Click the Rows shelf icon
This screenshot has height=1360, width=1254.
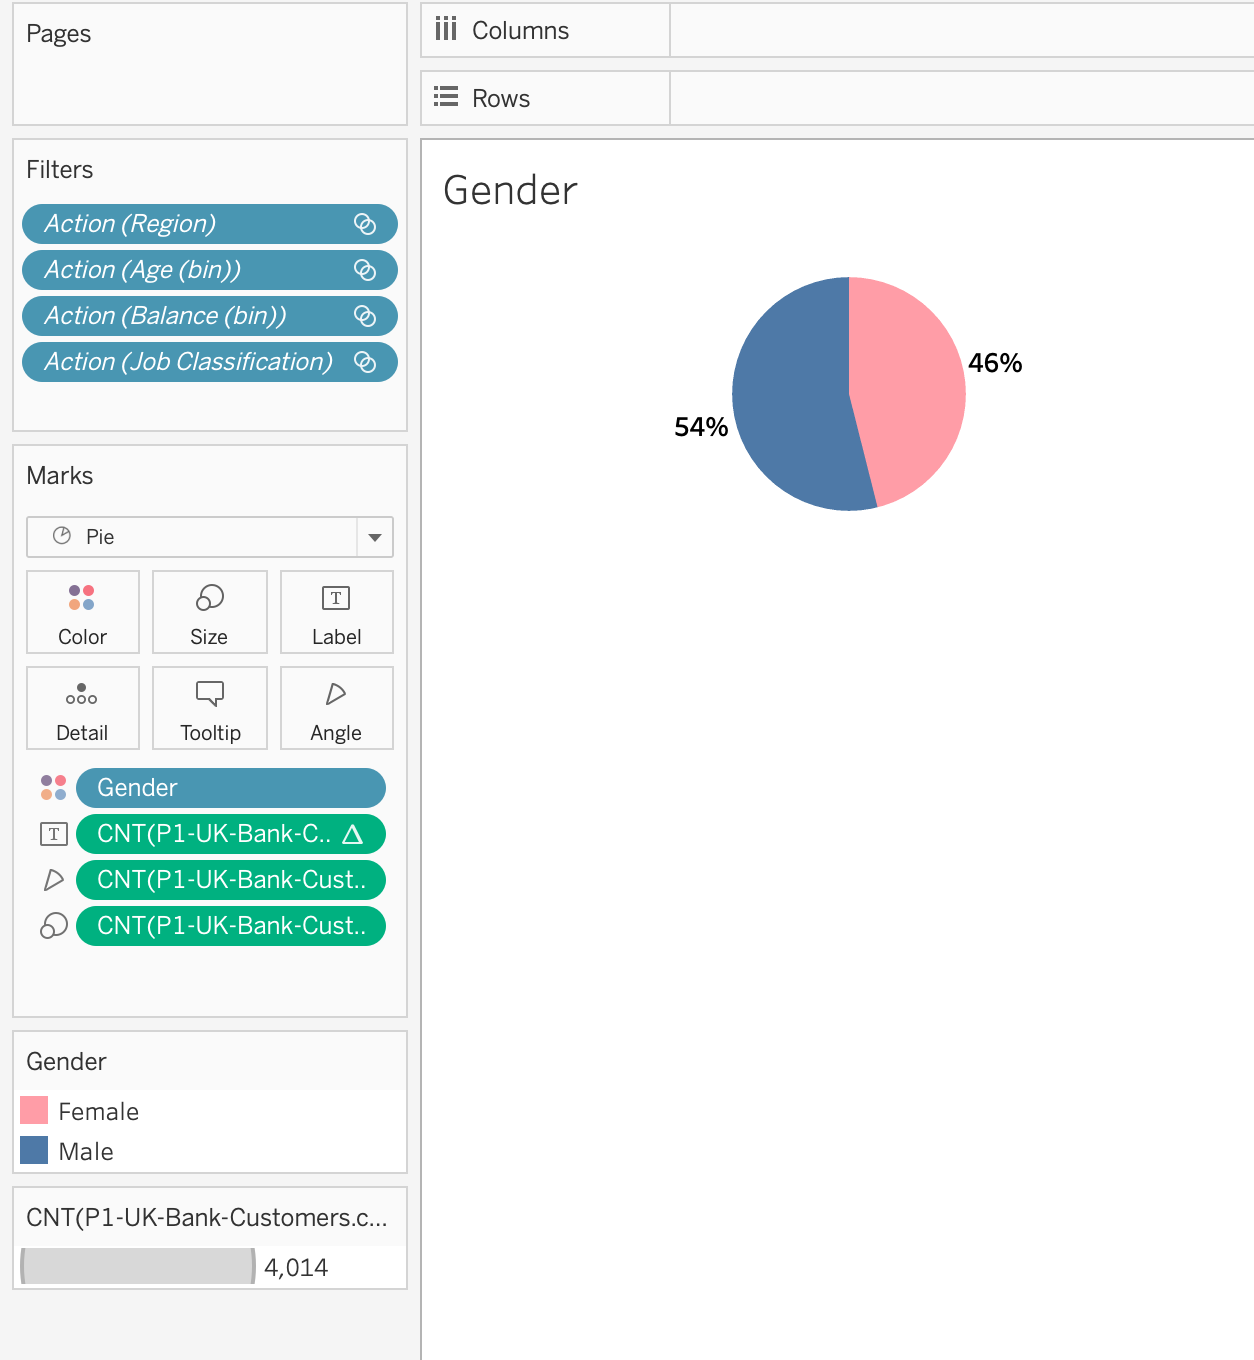[446, 97]
